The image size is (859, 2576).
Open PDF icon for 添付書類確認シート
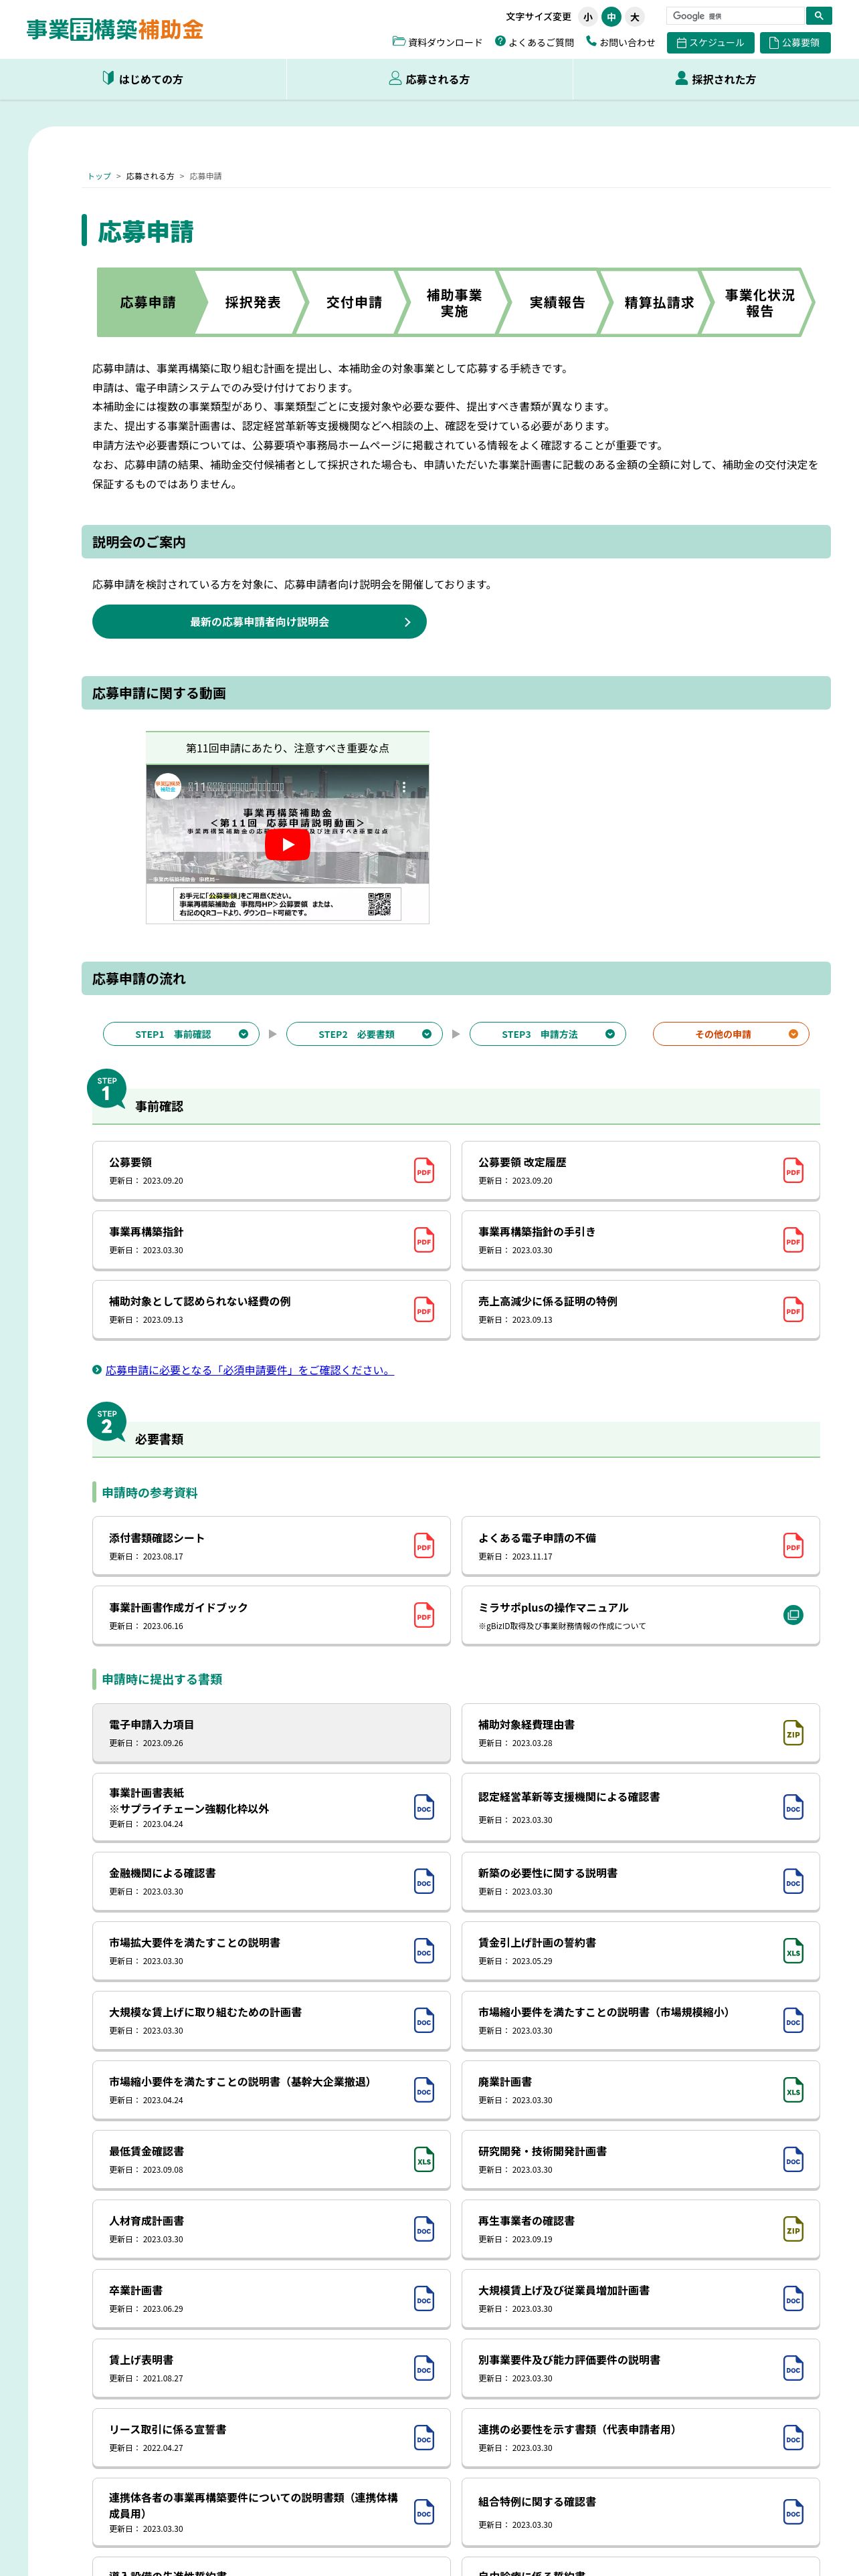click(424, 1546)
